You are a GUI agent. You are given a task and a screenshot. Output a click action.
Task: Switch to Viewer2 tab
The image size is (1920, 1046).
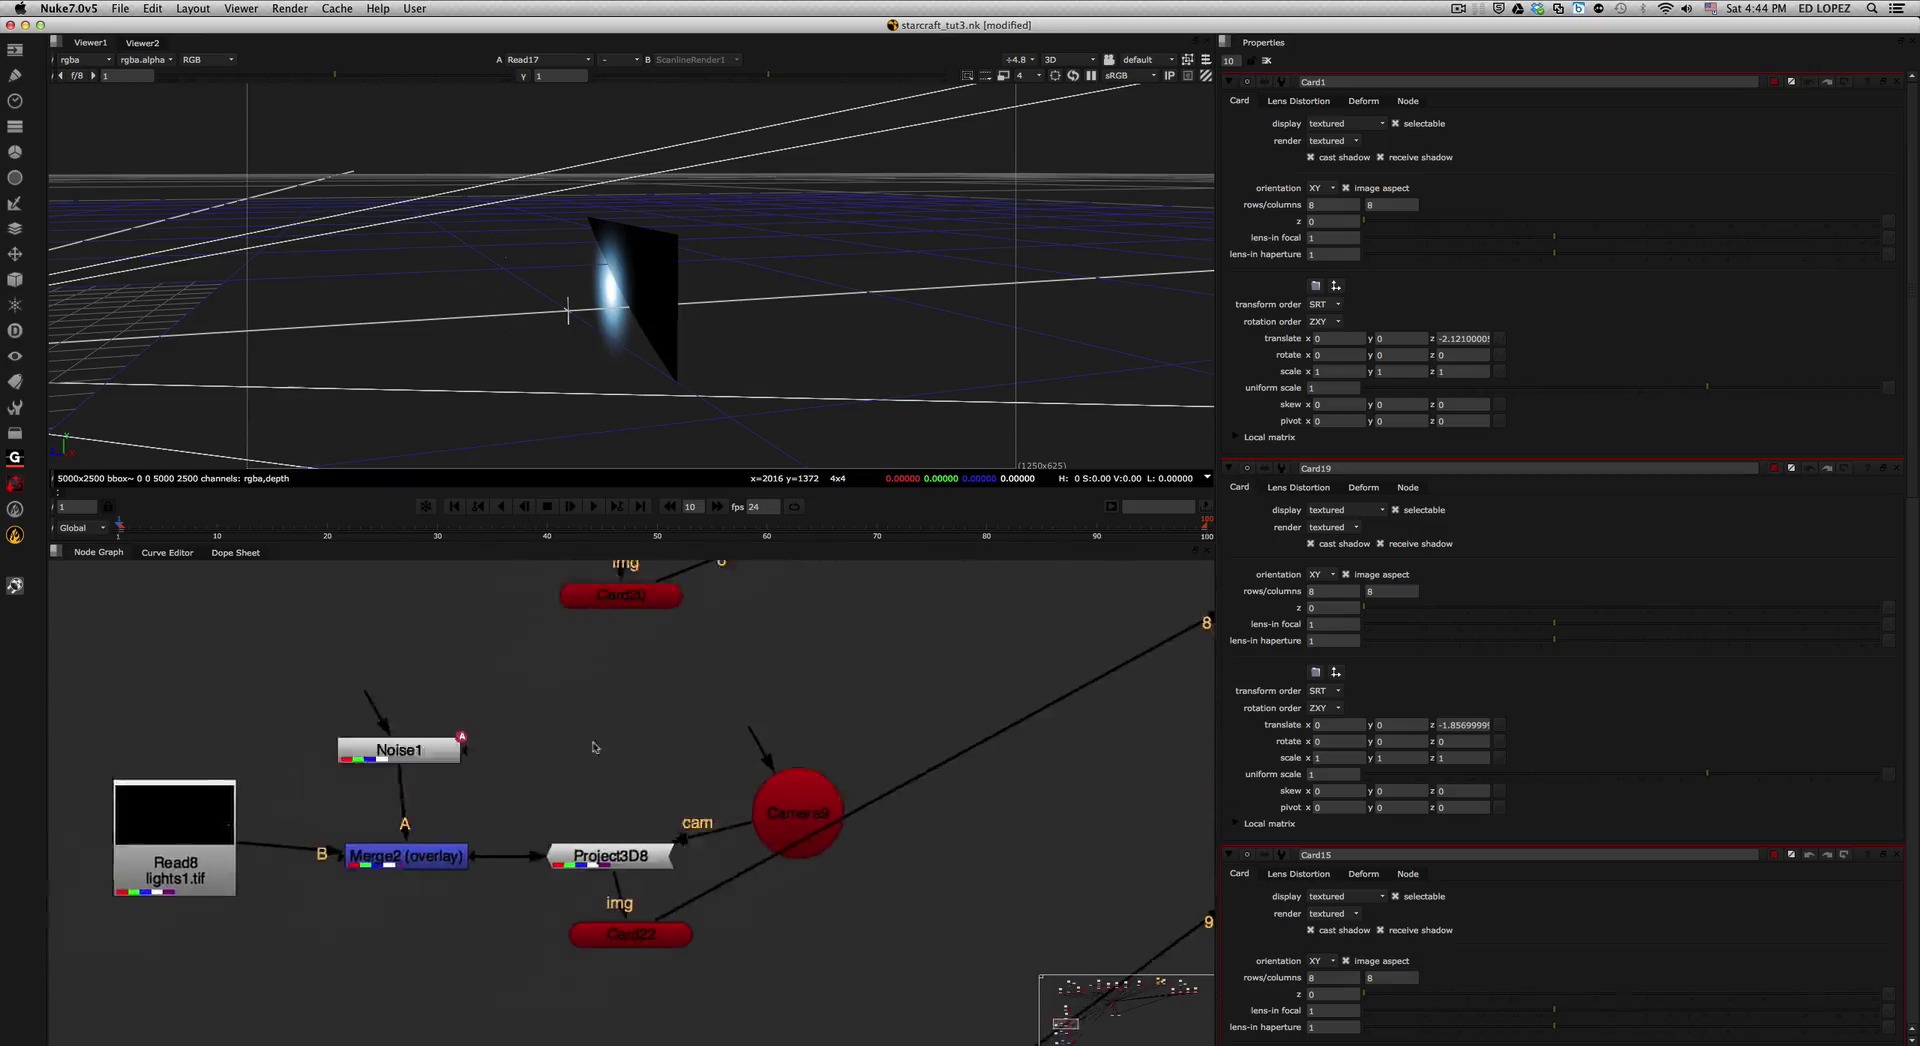click(142, 43)
